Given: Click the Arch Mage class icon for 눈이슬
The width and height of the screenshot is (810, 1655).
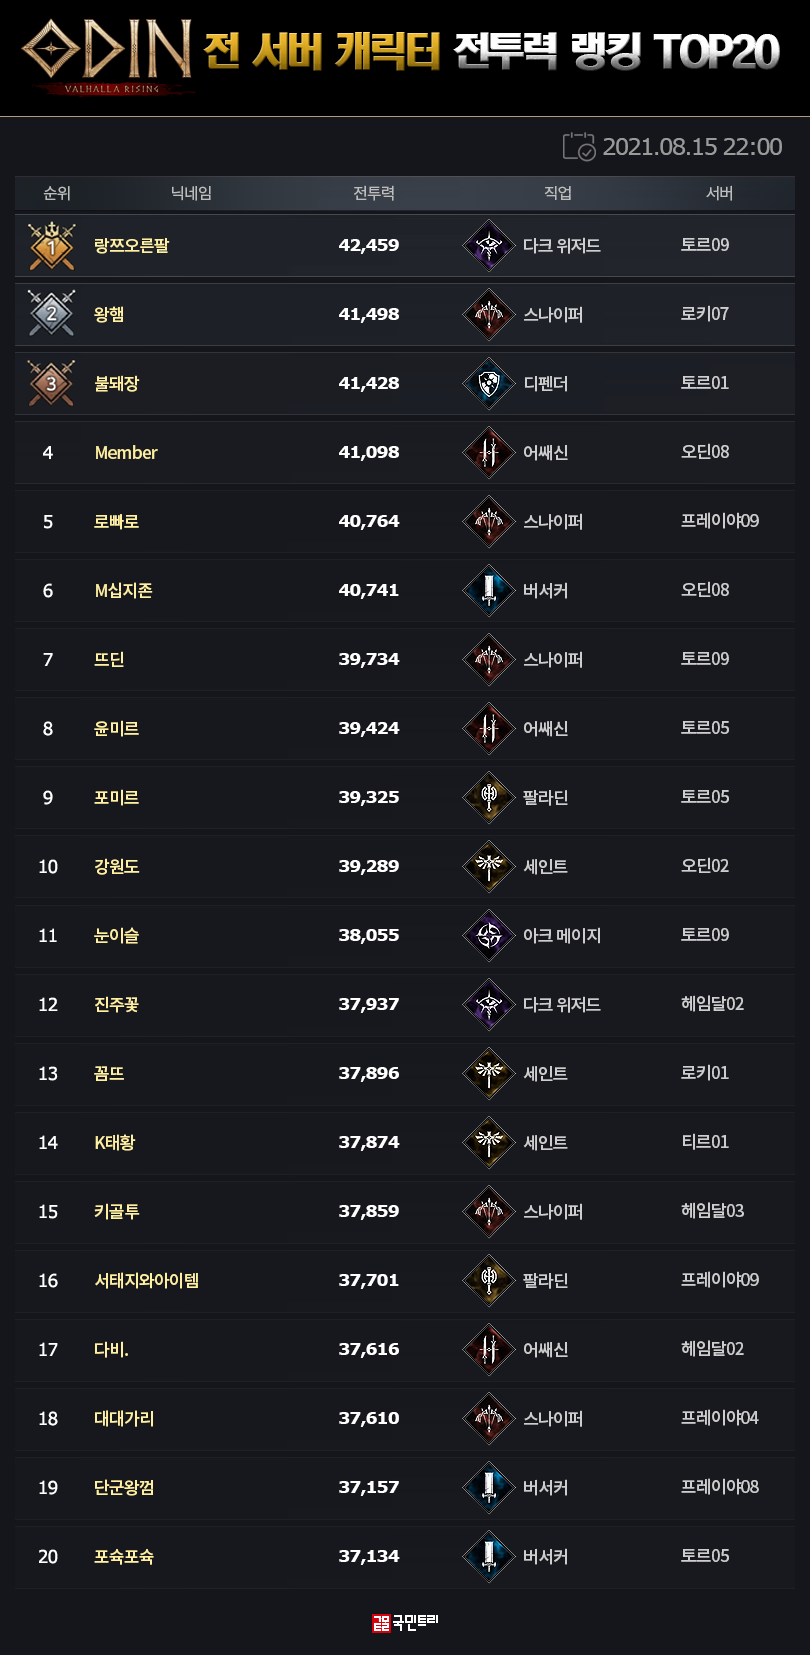Looking at the screenshot, I should coord(489,935).
